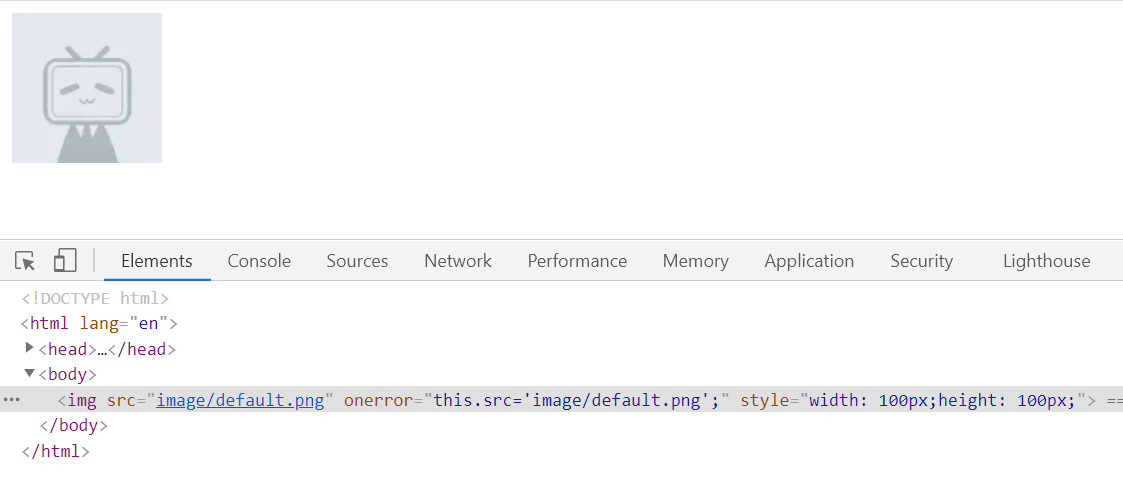
Task: Switch to the Security tab
Action: point(922,261)
